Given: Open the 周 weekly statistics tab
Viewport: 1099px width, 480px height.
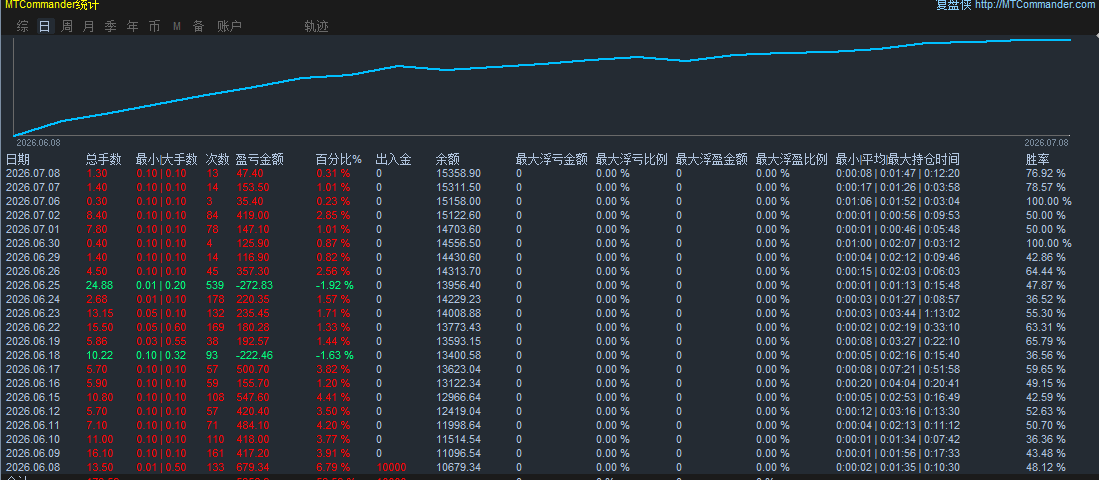Looking at the screenshot, I should 67,27.
